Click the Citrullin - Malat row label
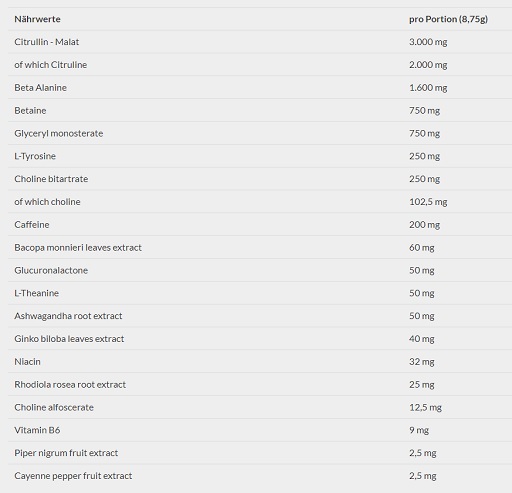This screenshot has height=493, width=512. (x=47, y=42)
